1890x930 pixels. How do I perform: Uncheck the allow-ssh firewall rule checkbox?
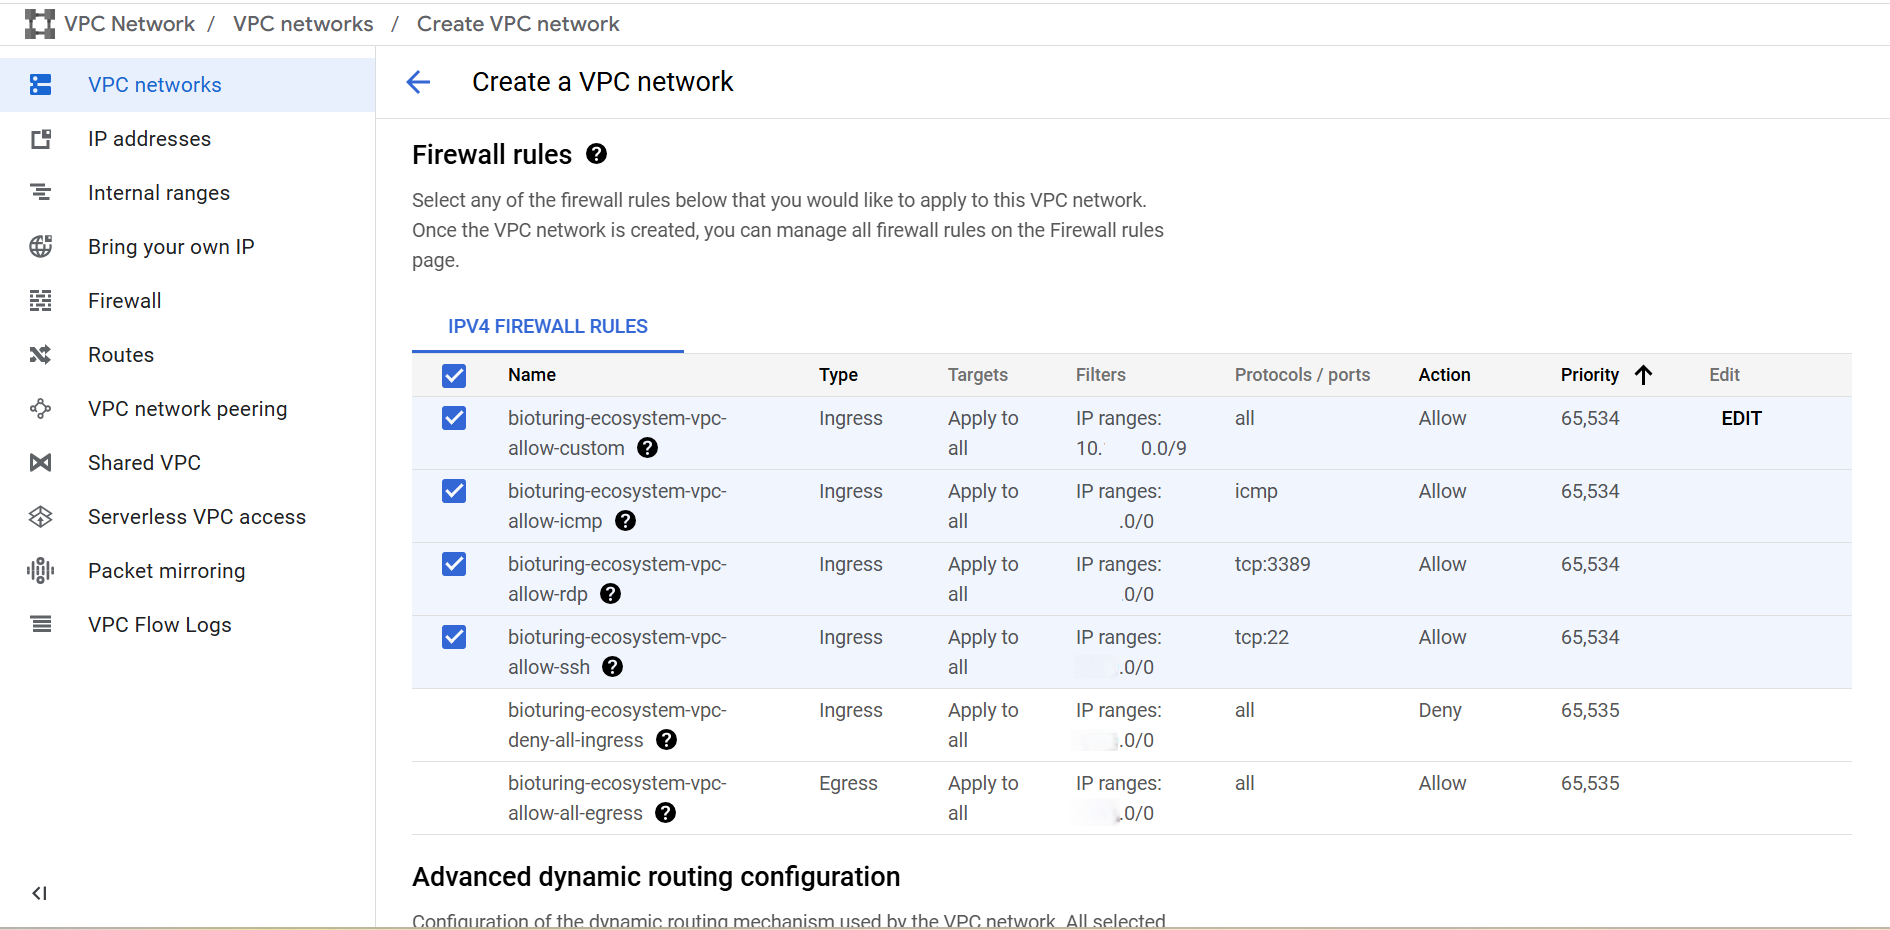click(454, 637)
